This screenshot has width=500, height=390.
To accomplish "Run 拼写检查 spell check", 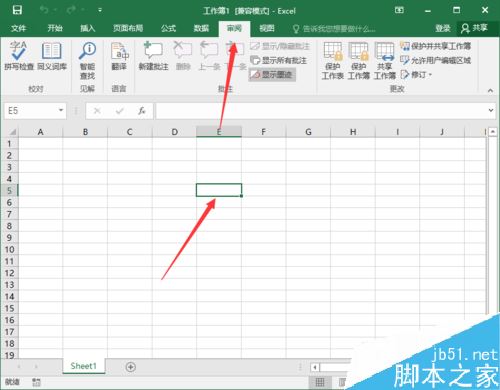I will click(19, 56).
